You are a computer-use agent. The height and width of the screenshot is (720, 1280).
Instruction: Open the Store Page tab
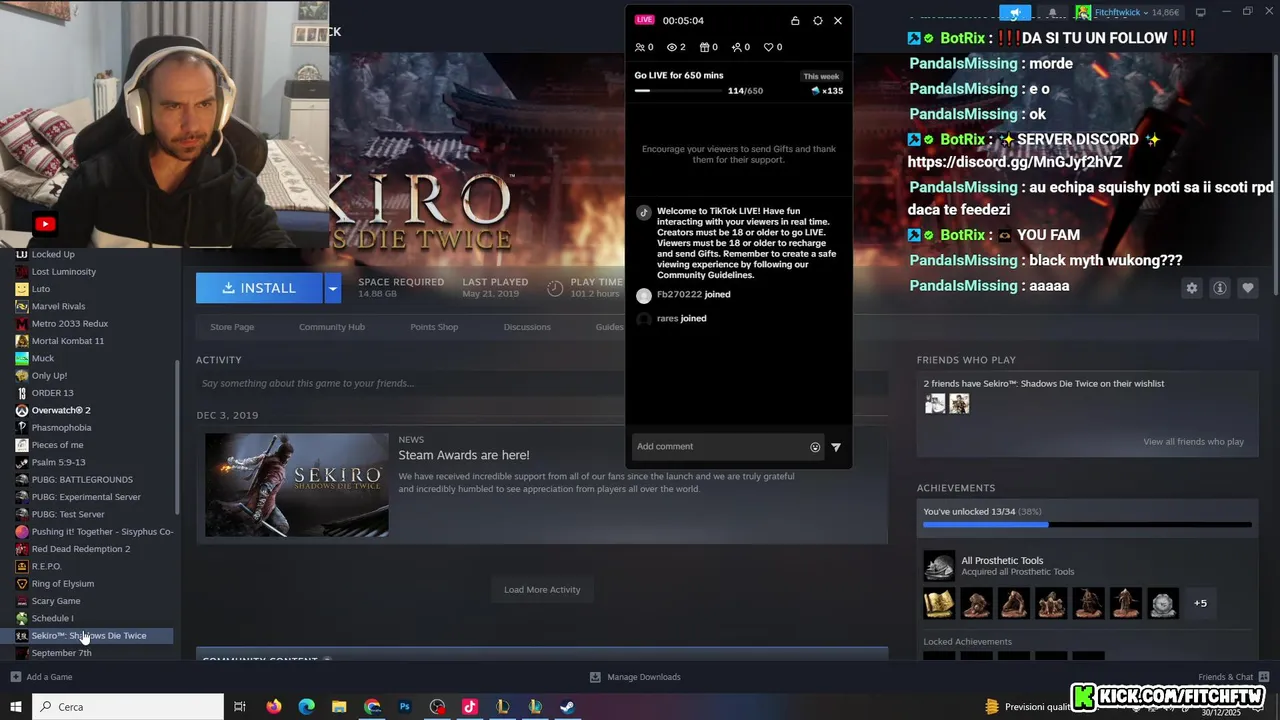(x=232, y=327)
